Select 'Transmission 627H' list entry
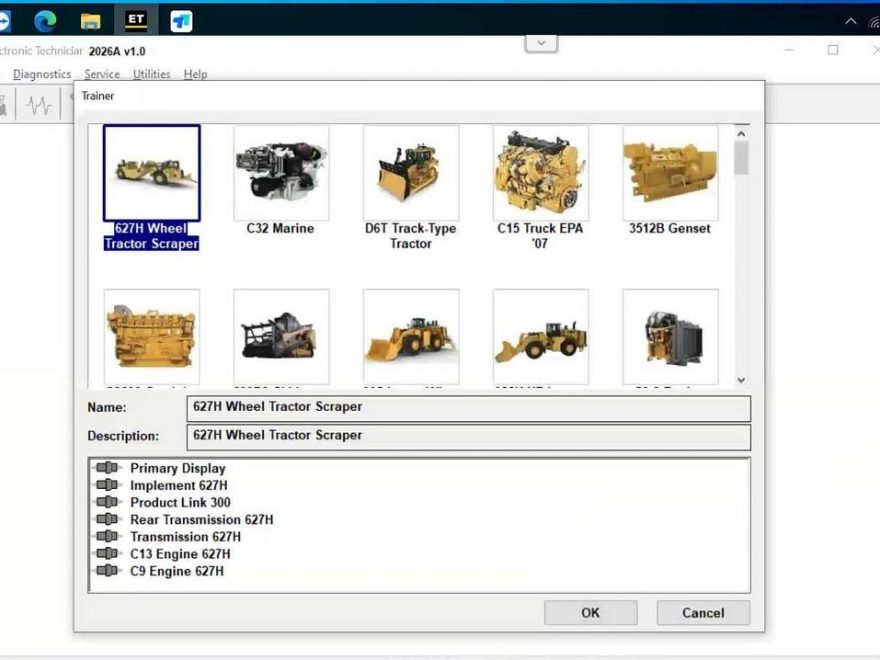 (x=185, y=537)
